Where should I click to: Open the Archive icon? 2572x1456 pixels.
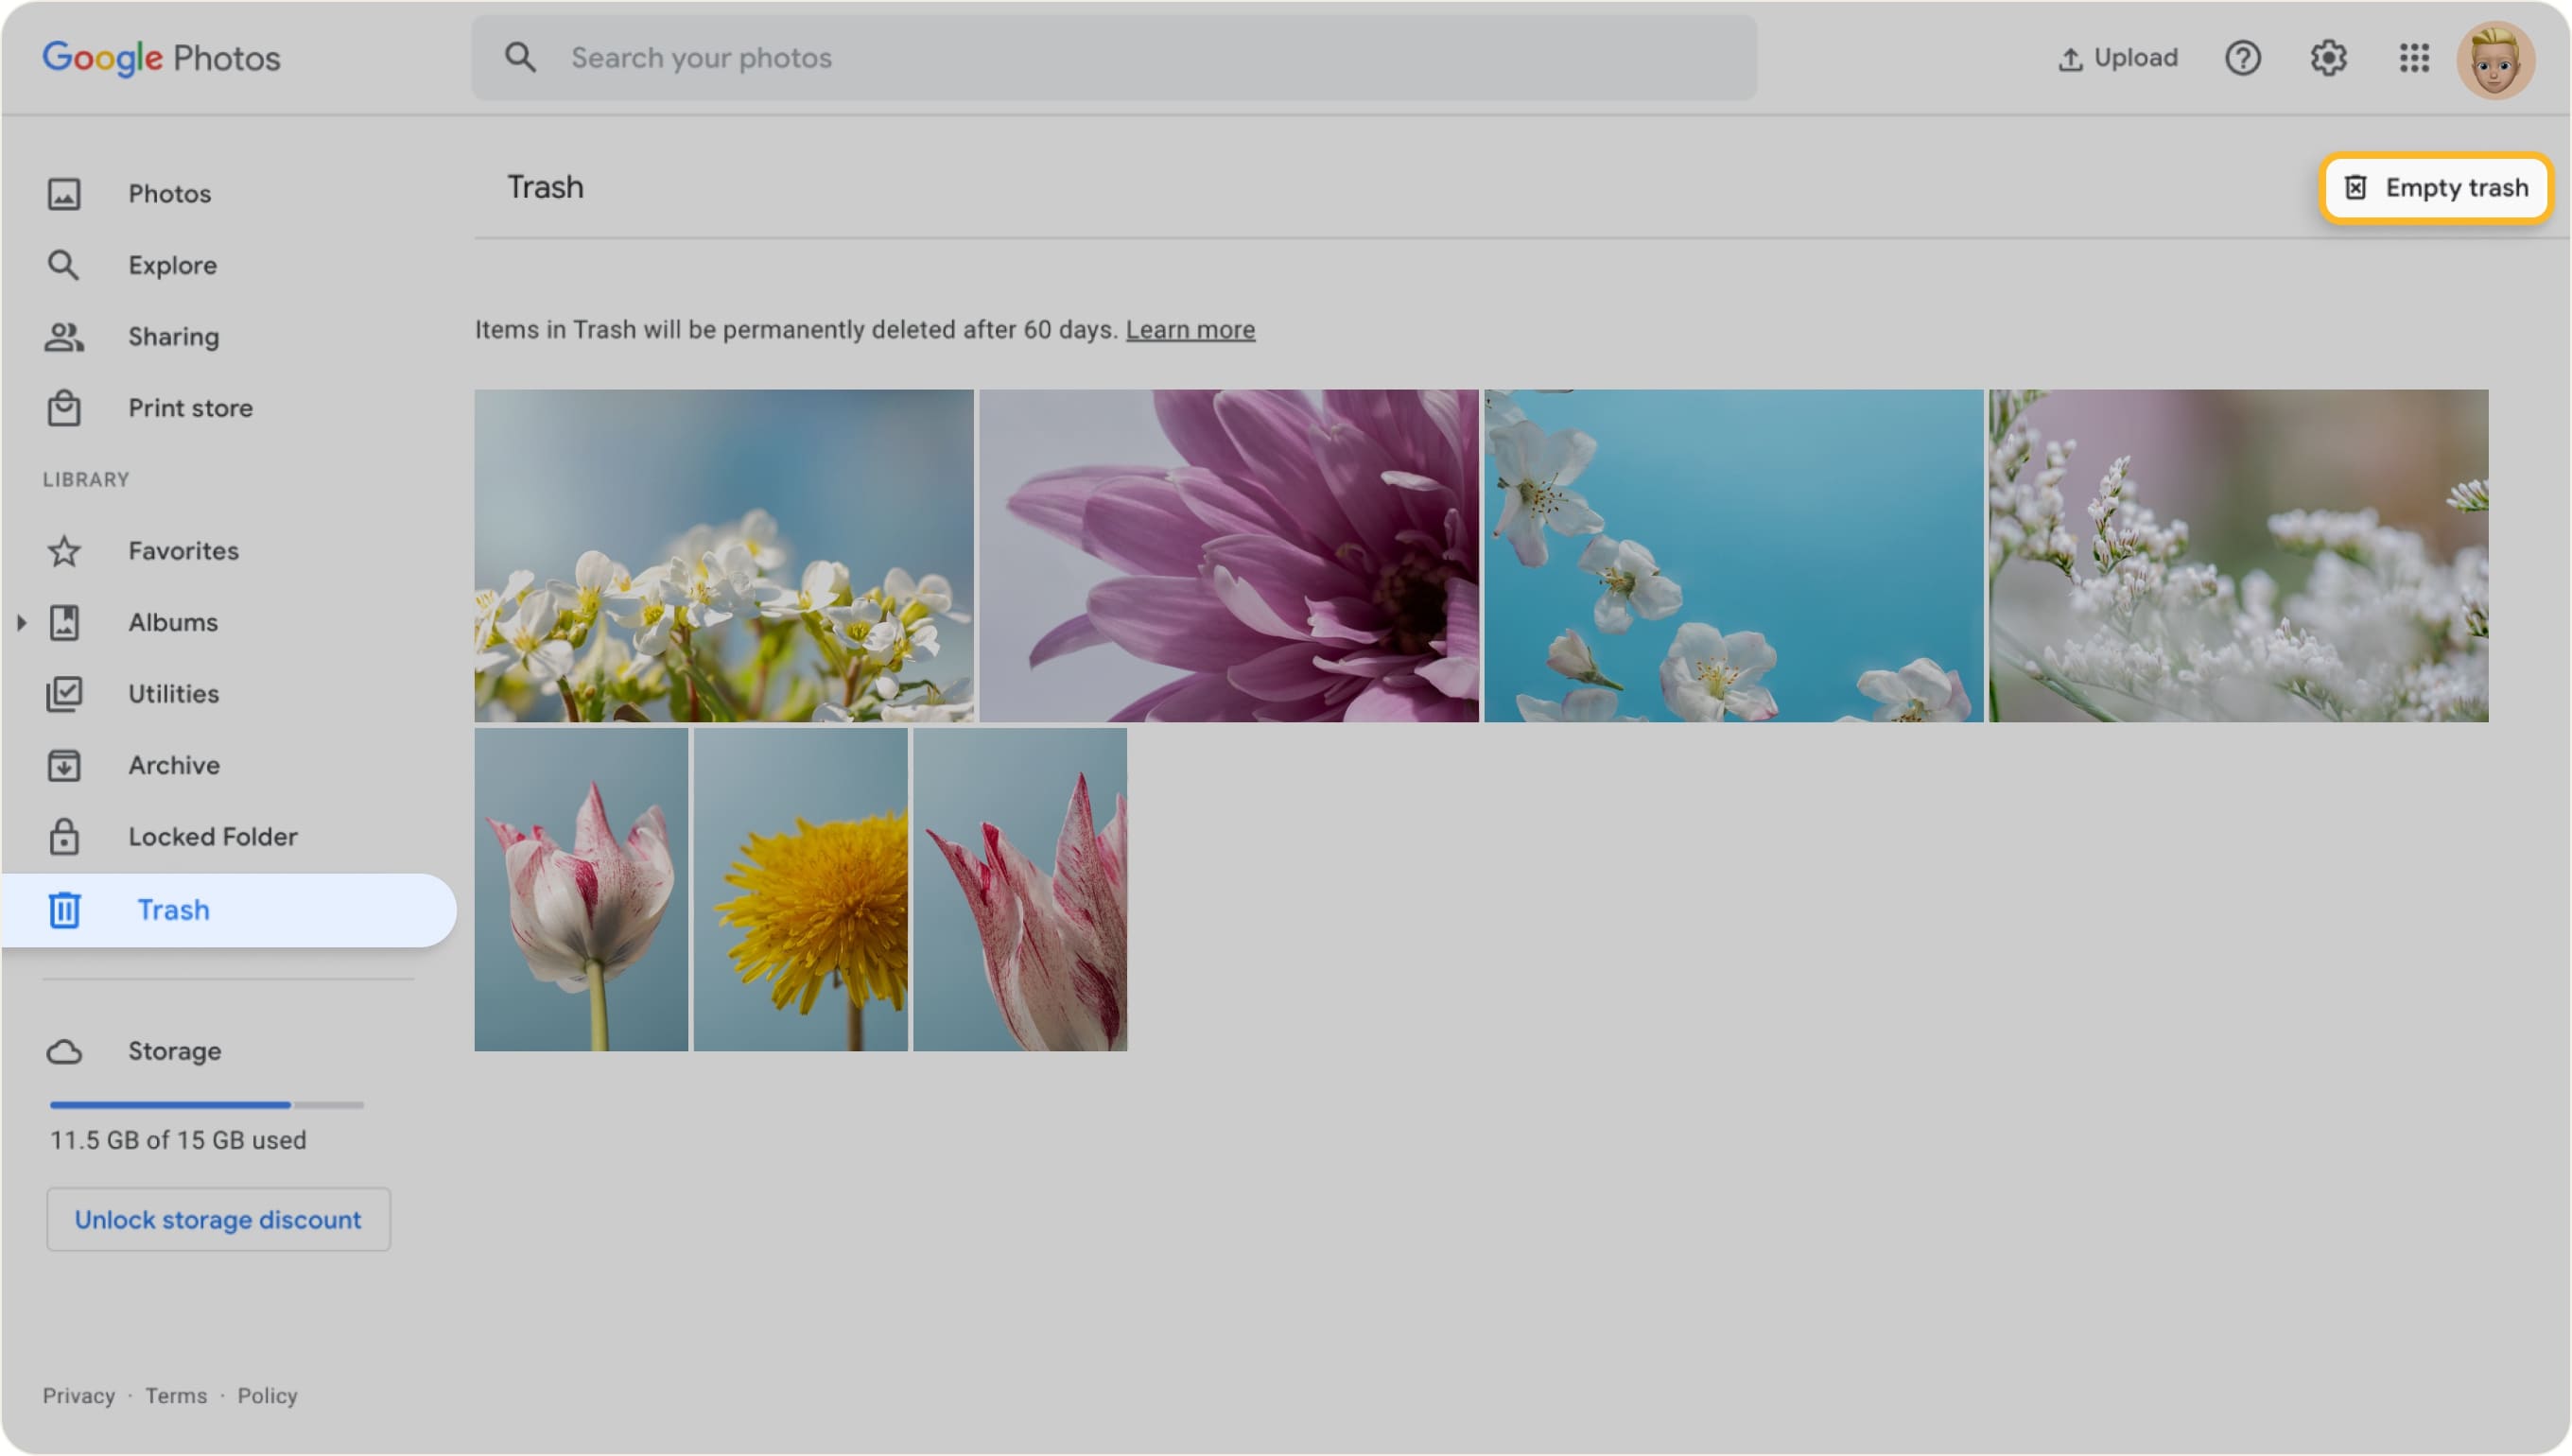click(x=64, y=764)
